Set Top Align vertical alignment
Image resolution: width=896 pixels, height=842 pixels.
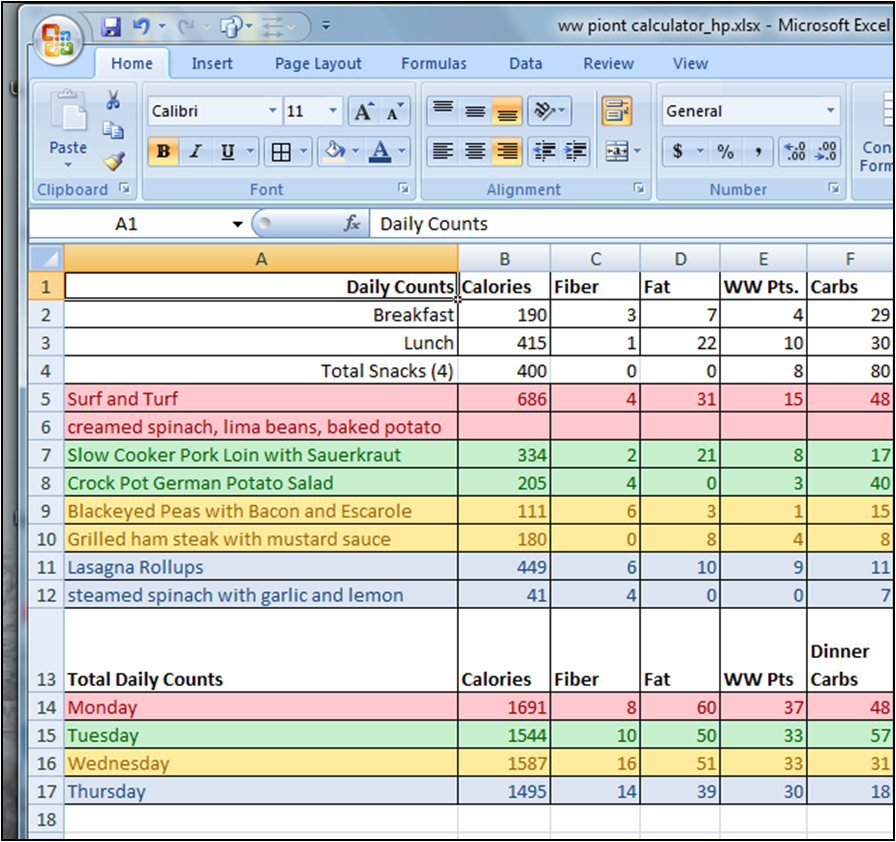[x=443, y=111]
